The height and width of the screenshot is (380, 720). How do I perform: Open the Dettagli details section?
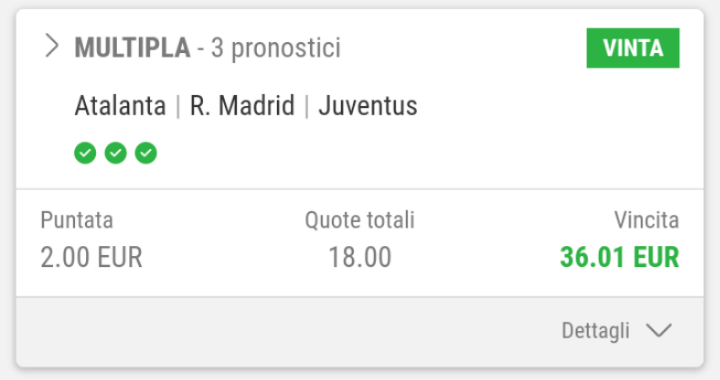(x=596, y=331)
